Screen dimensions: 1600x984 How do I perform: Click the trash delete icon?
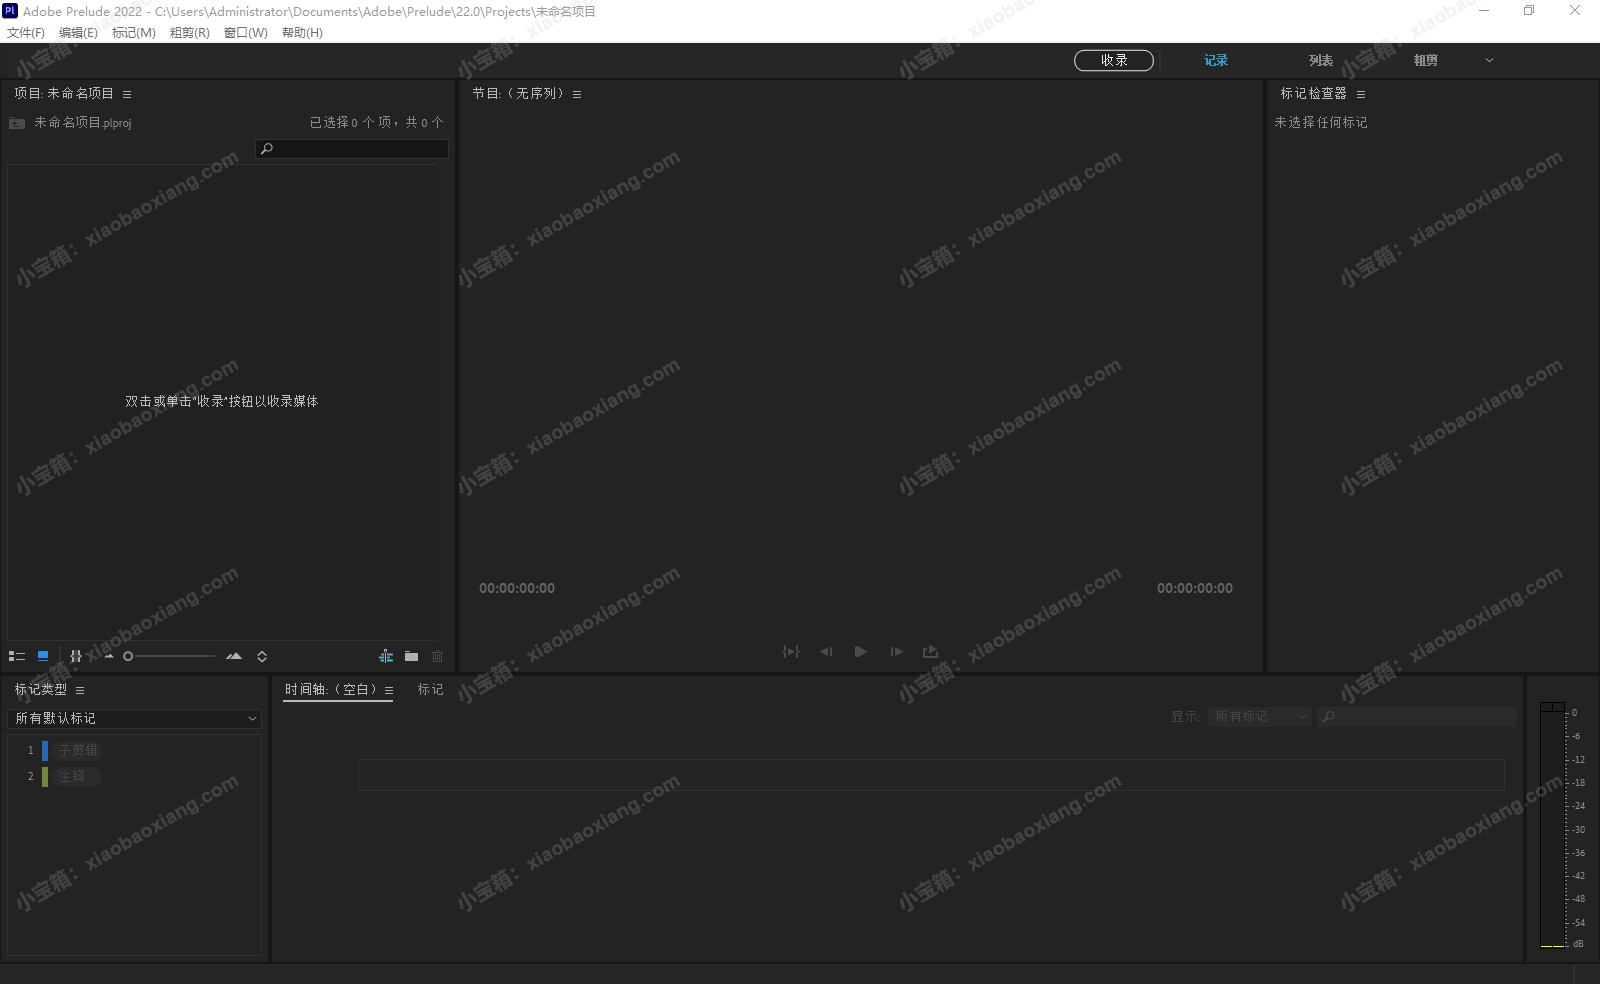coord(437,656)
